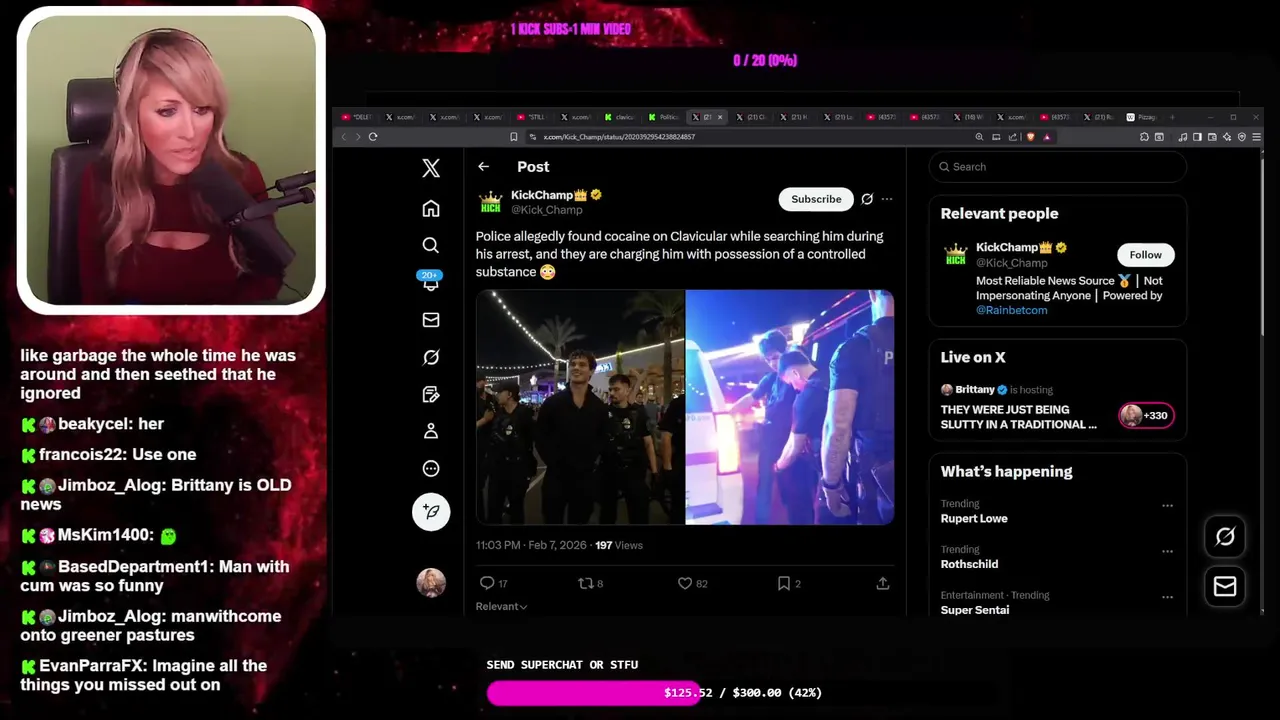
Task: Open left photo of smiling man
Action: [x=580, y=407]
